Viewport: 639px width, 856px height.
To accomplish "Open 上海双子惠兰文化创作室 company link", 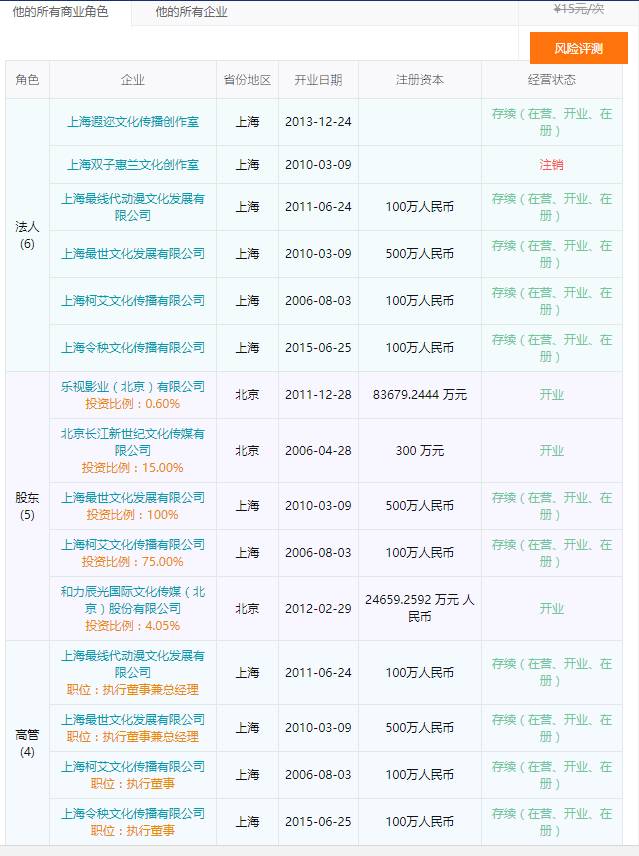I will pyautogui.click(x=133, y=165).
